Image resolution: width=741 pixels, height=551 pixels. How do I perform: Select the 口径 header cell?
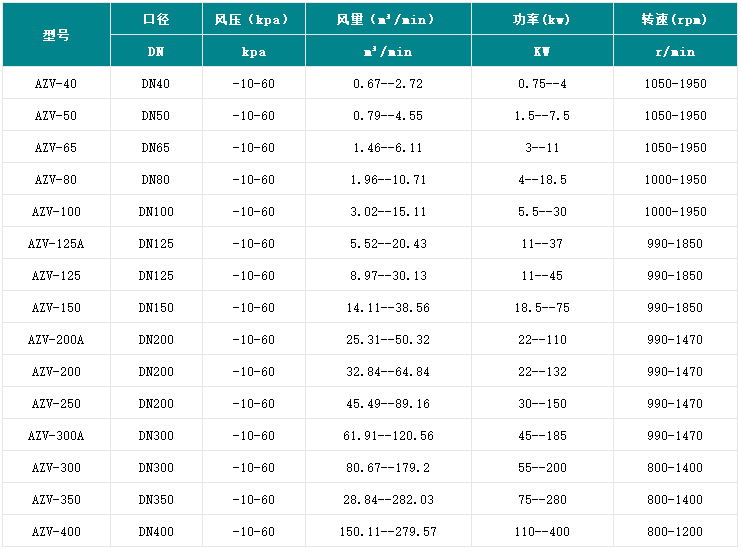tap(155, 20)
